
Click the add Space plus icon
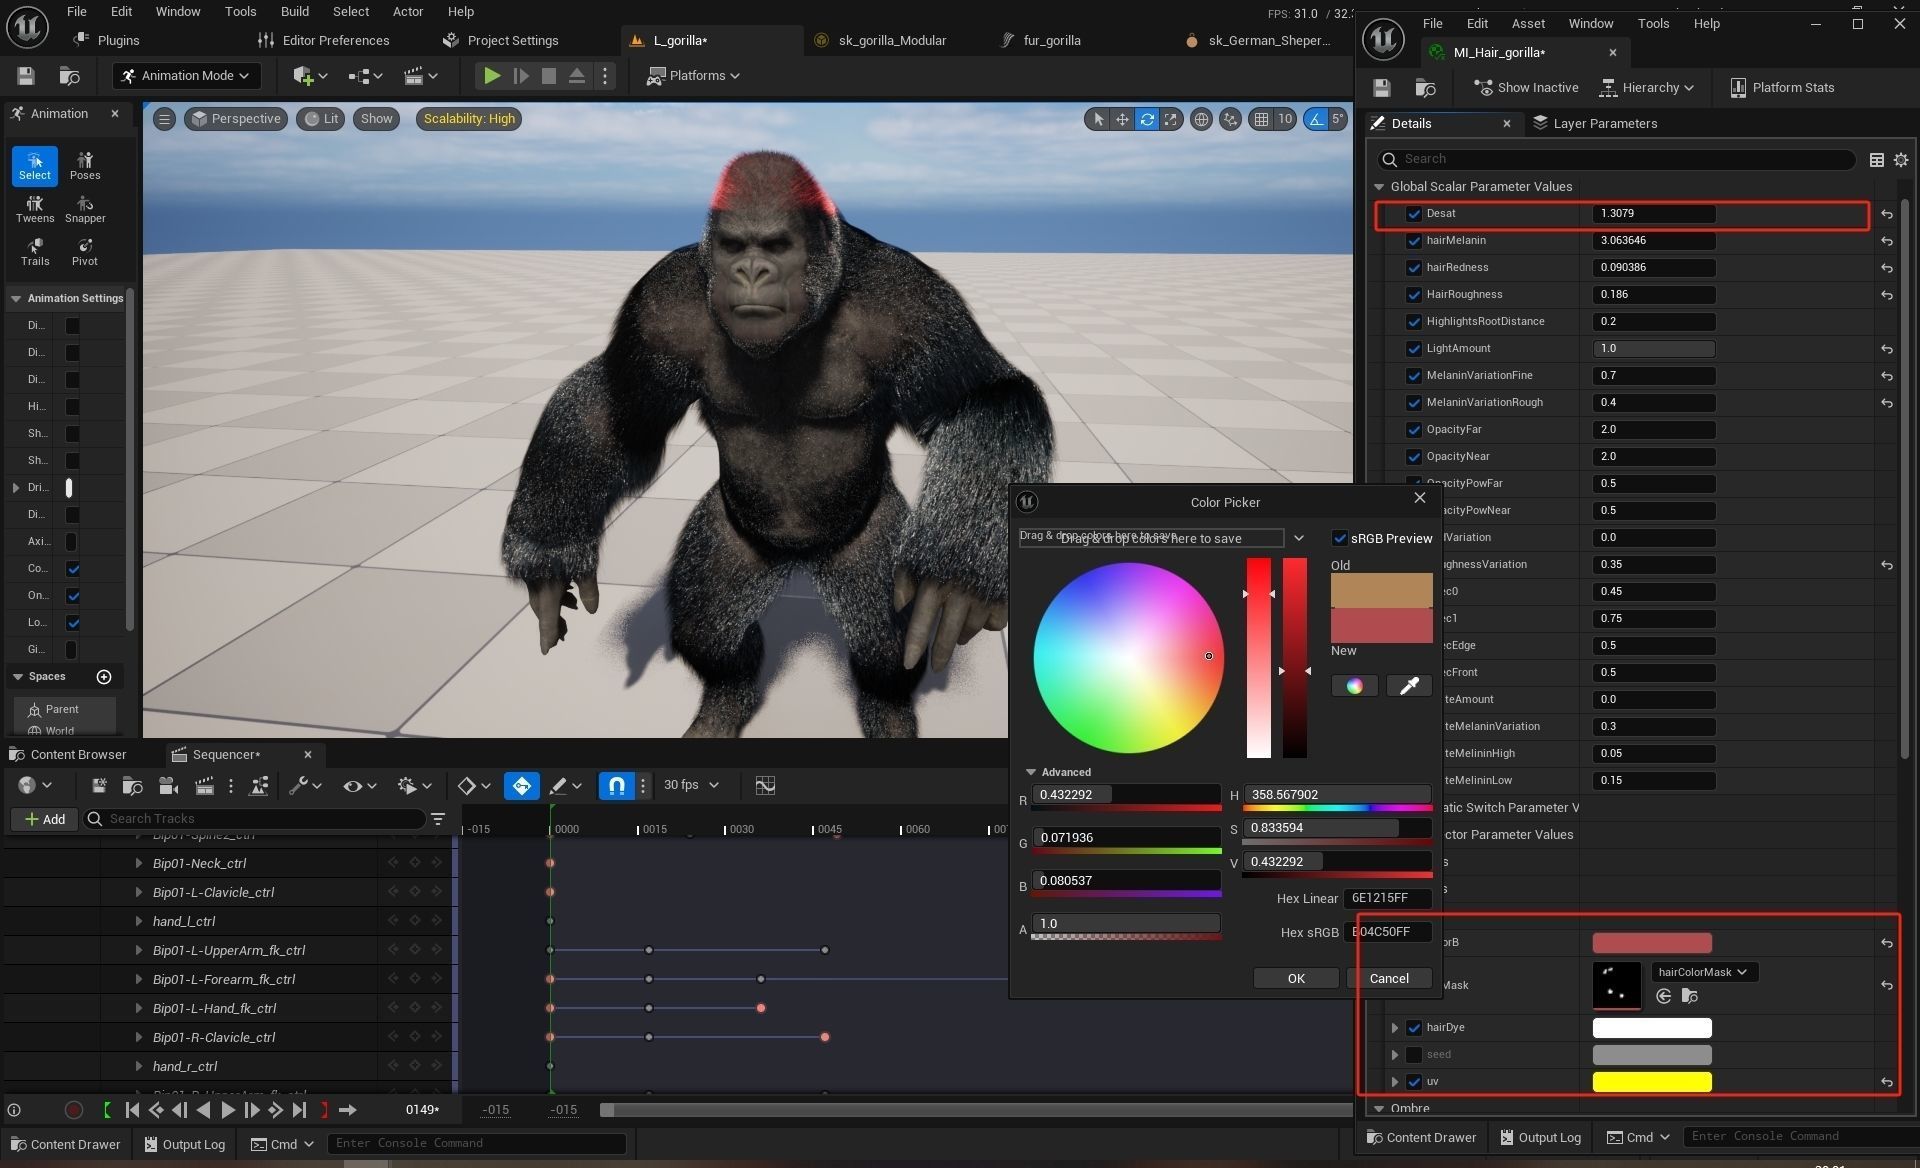pos(104,677)
